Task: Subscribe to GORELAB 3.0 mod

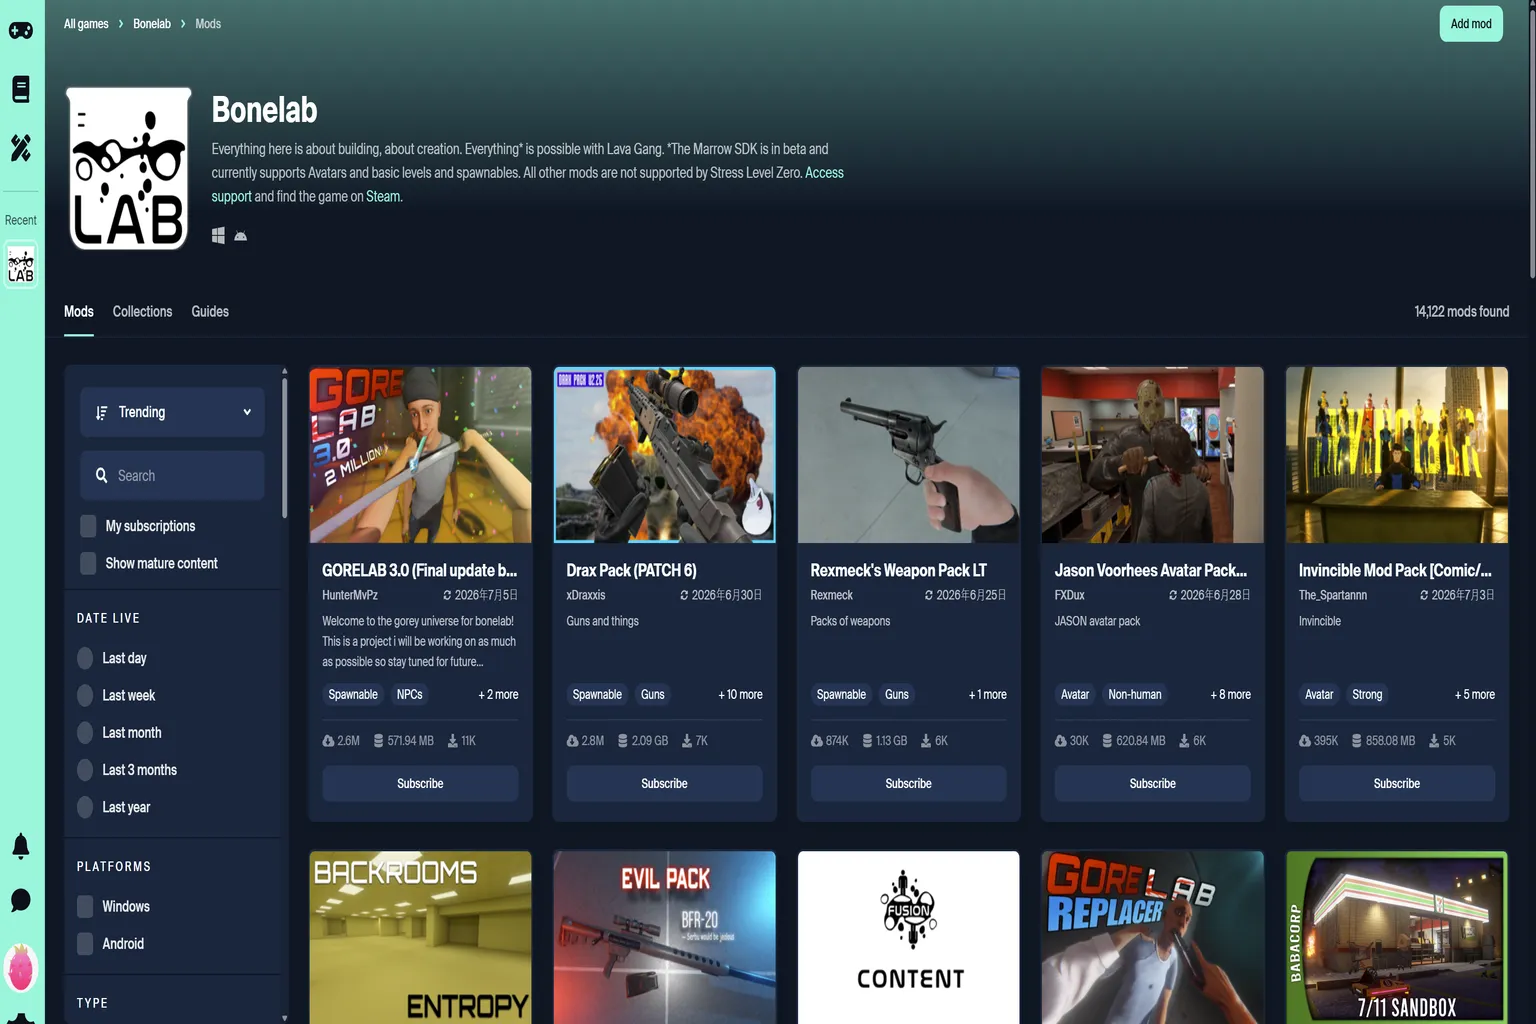Action: pyautogui.click(x=420, y=784)
